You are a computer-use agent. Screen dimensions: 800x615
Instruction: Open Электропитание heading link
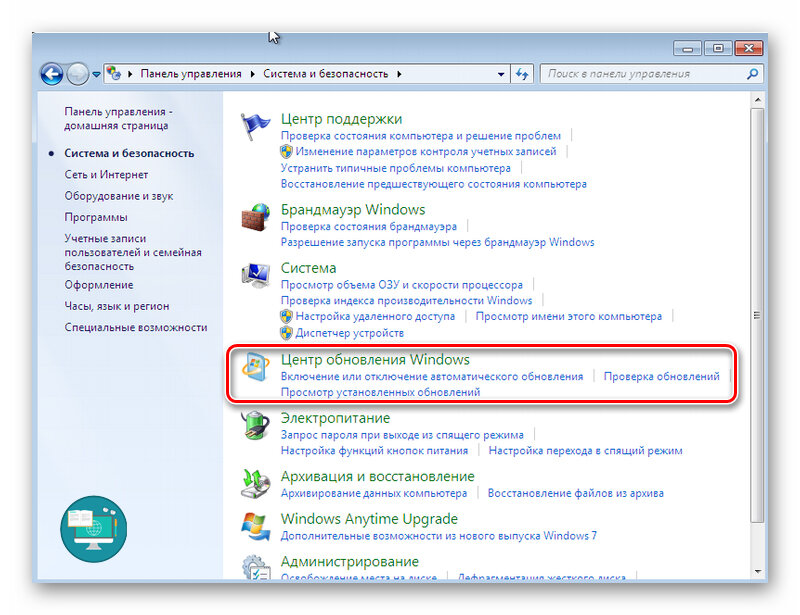pos(335,418)
